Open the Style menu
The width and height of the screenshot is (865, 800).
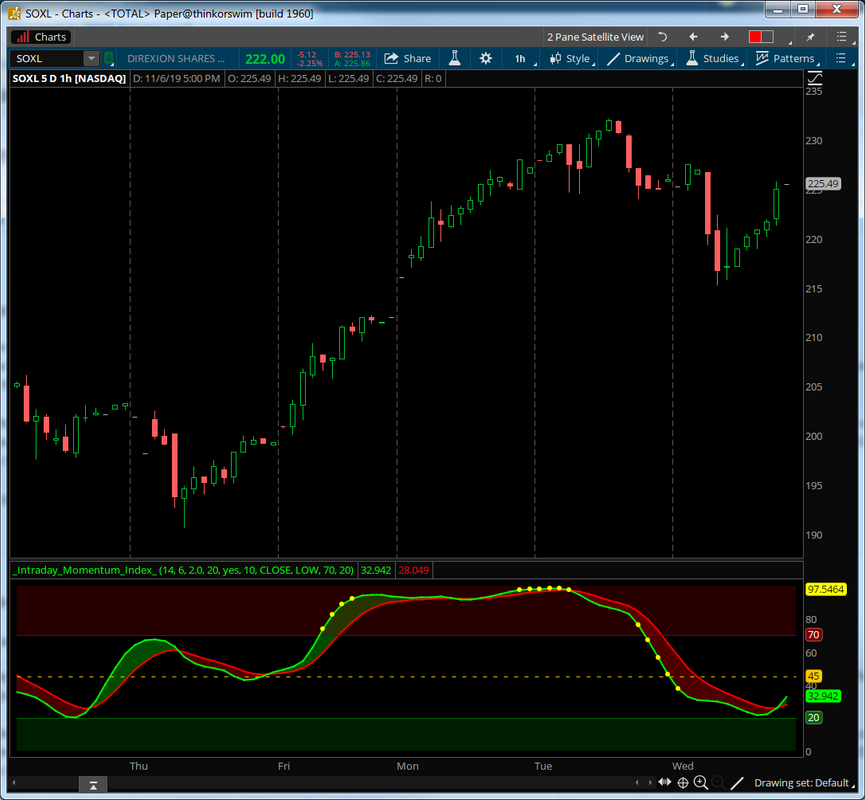point(572,58)
